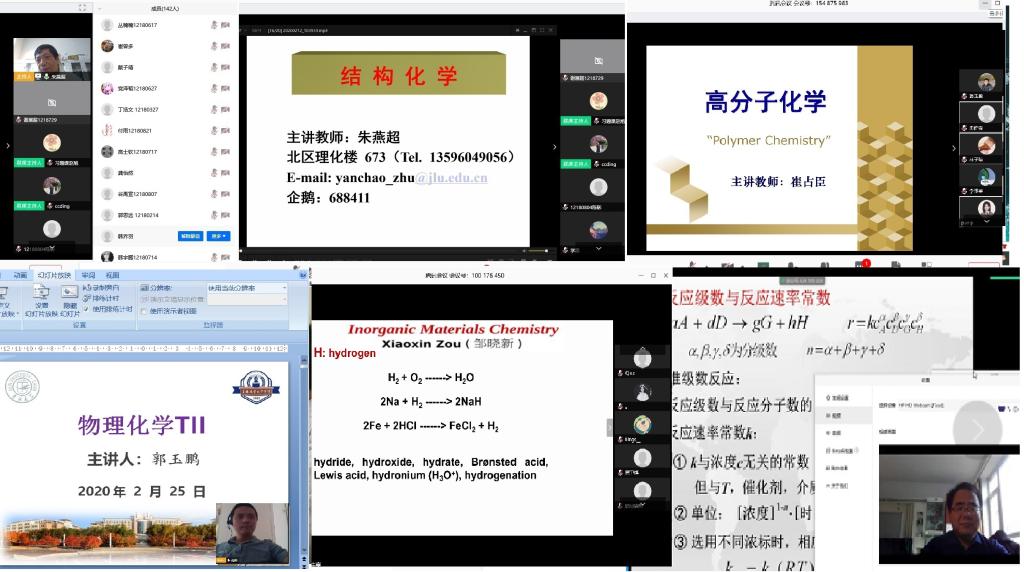Open the jlu.edu.cn email link
The height and width of the screenshot is (572, 1024).
451,178
